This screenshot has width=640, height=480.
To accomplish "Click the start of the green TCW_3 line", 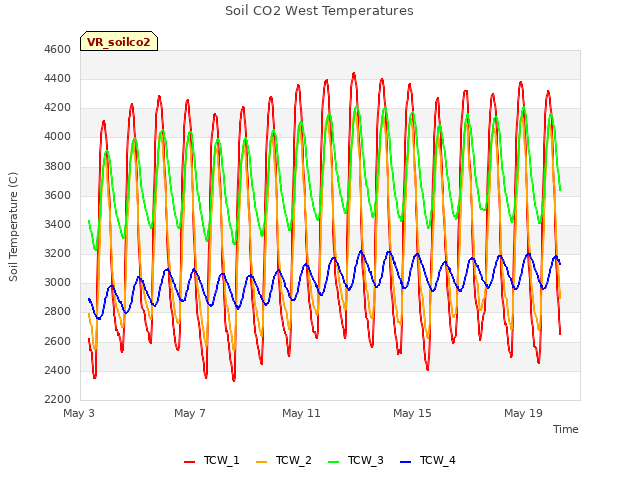I will (x=89, y=221).
